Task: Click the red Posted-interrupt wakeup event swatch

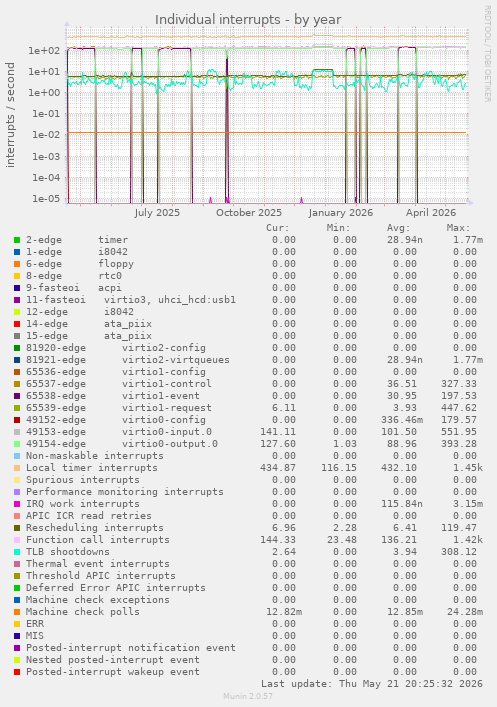Action: (x=17, y=672)
